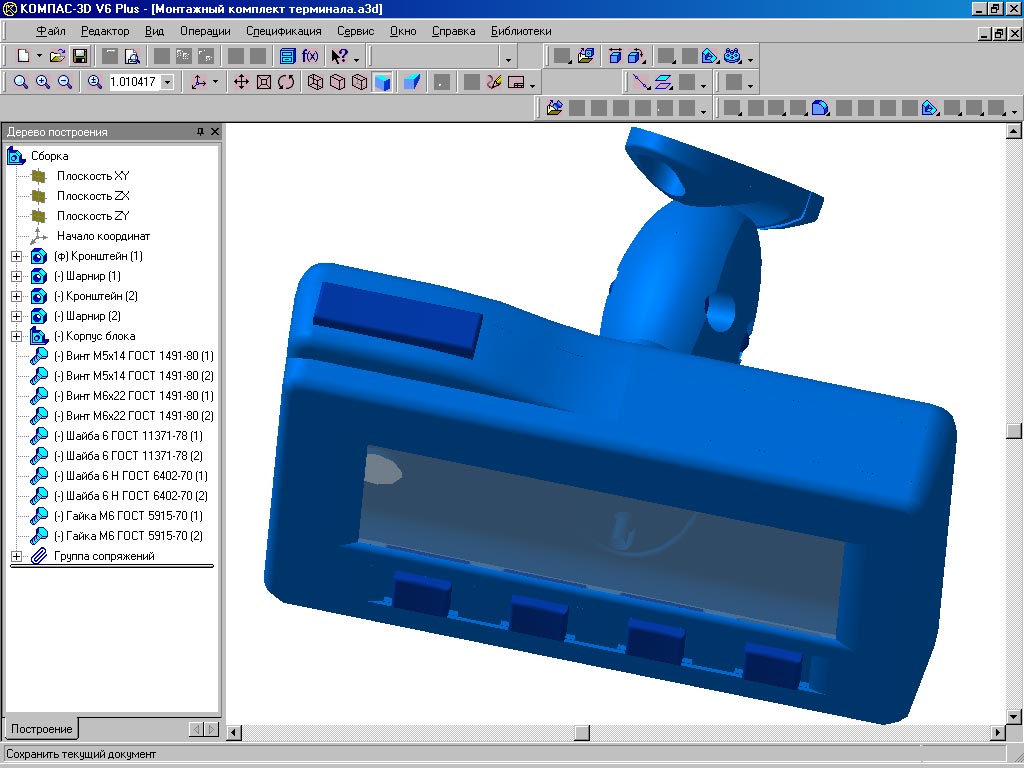The width and height of the screenshot is (1024, 768).
Task: Open an existing document via folder icon
Action: [x=58, y=56]
